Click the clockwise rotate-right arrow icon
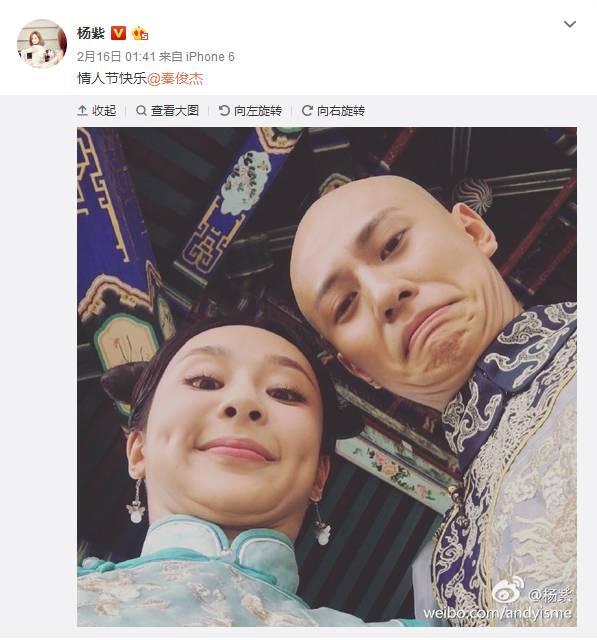Image resolution: width=597 pixels, height=640 pixels. [307, 111]
